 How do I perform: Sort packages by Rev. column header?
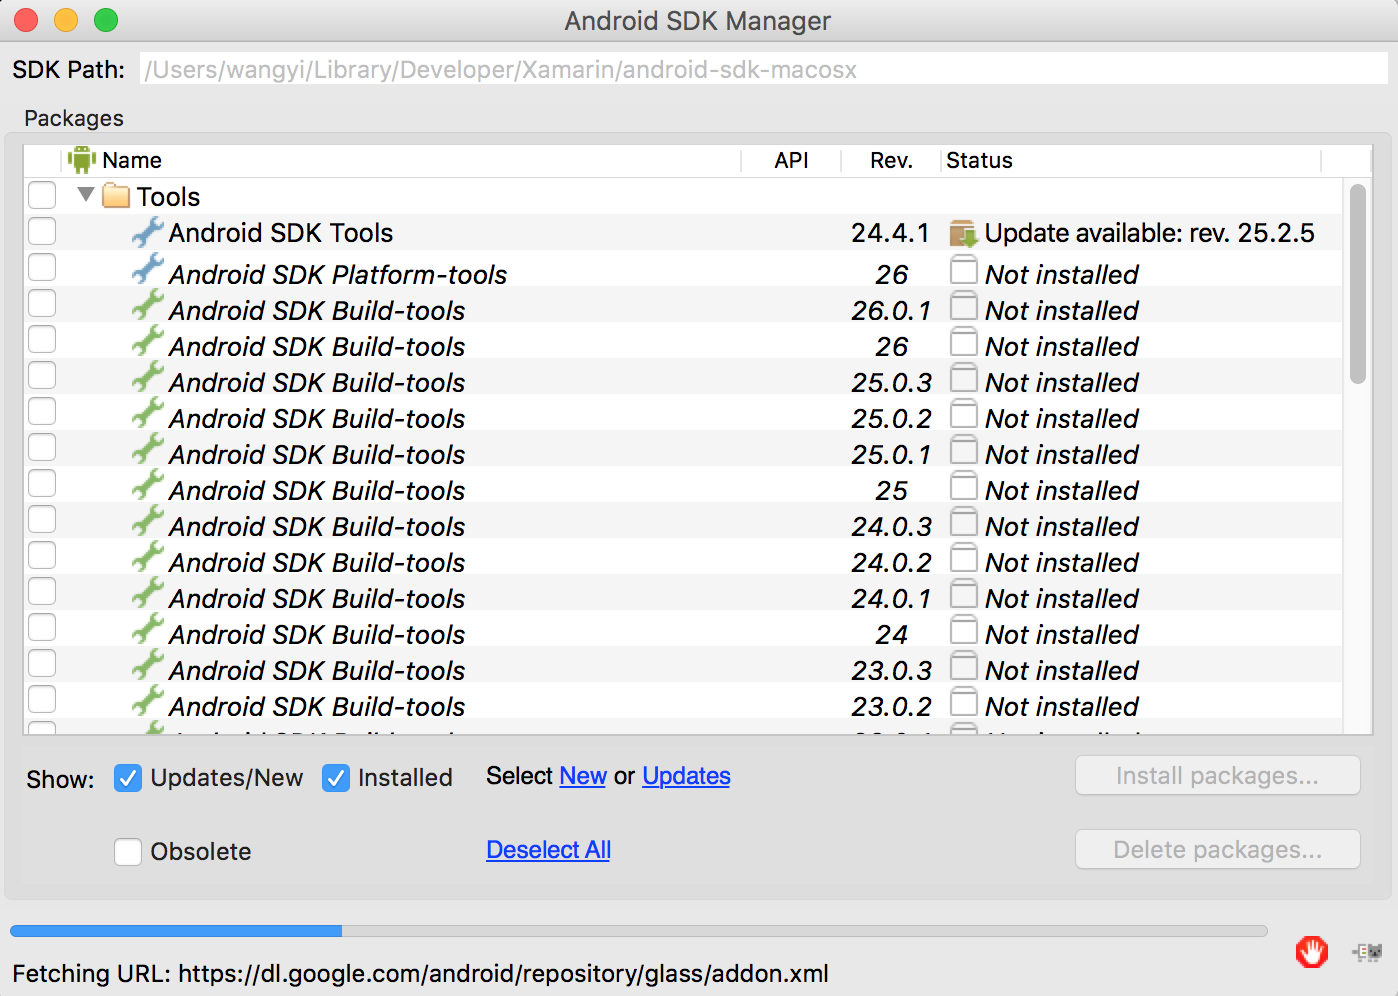(x=891, y=160)
